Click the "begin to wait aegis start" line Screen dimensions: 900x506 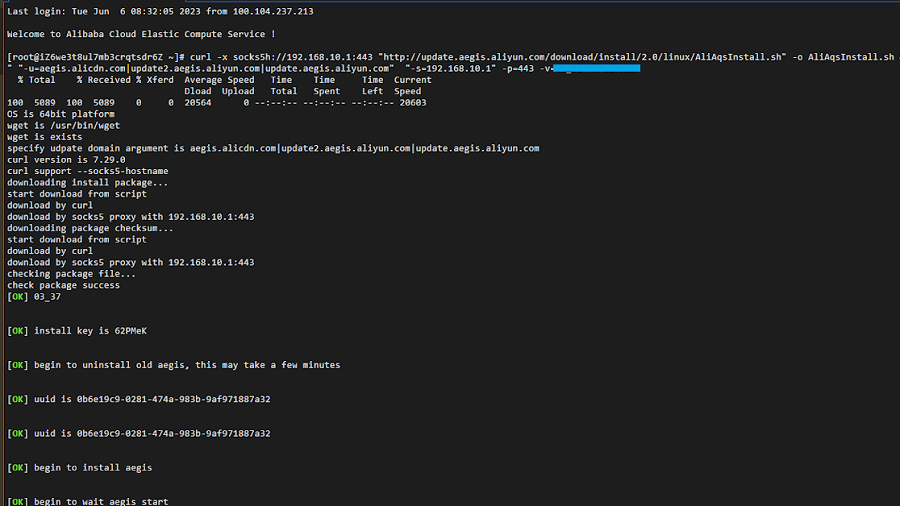pos(101,501)
